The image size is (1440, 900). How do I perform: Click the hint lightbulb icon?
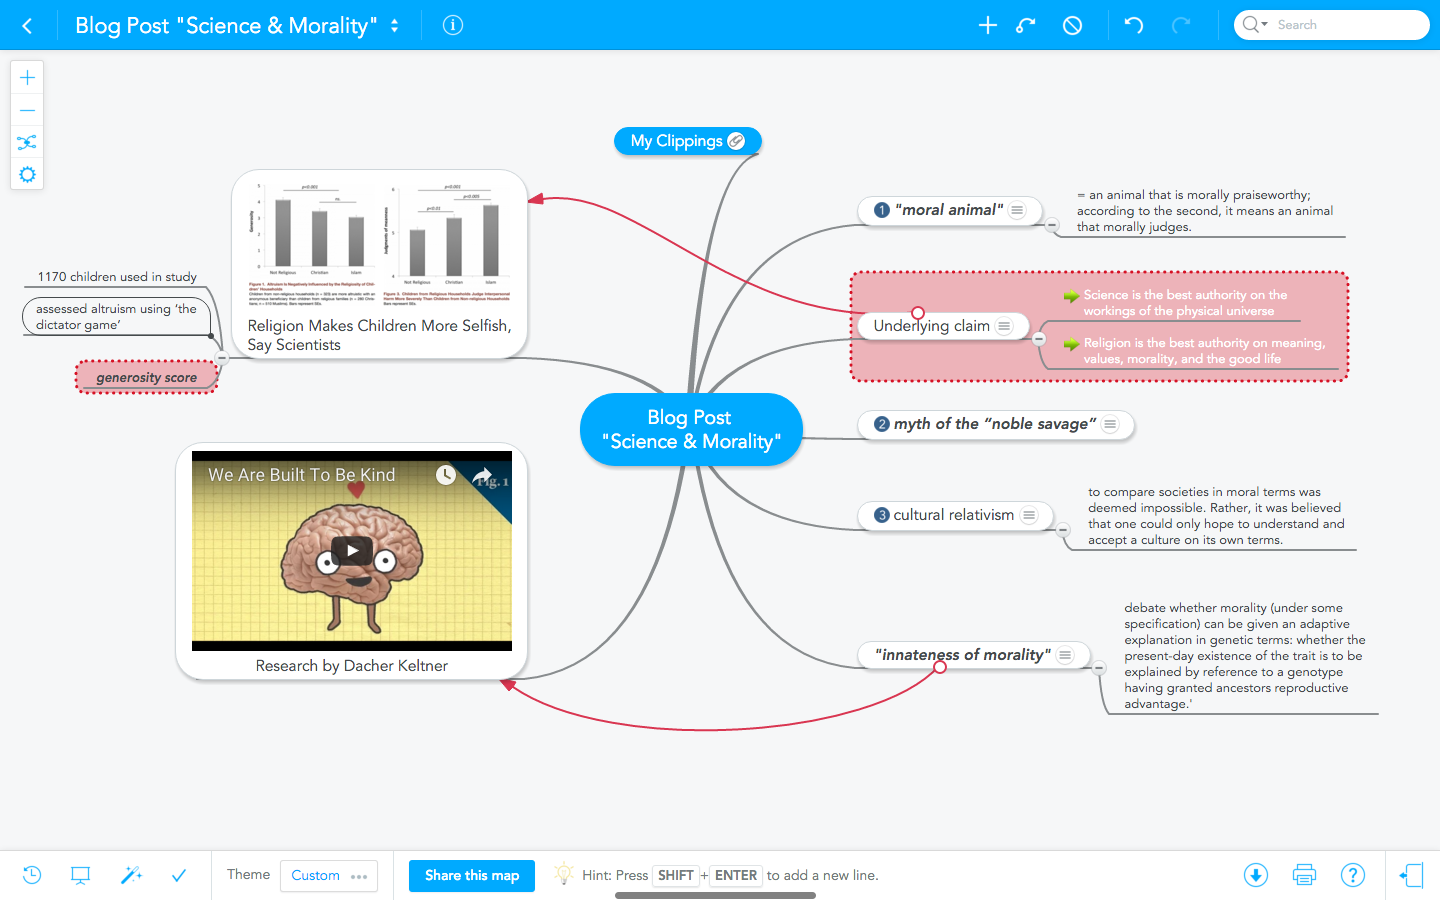click(x=564, y=873)
